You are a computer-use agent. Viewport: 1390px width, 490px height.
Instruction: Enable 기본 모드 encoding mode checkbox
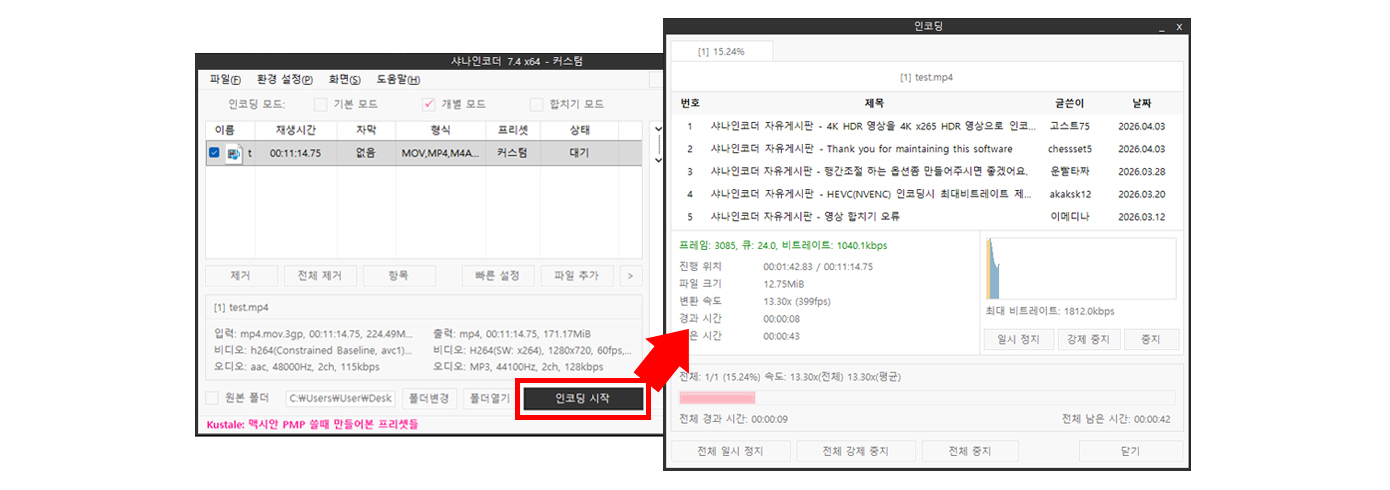point(321,104)
